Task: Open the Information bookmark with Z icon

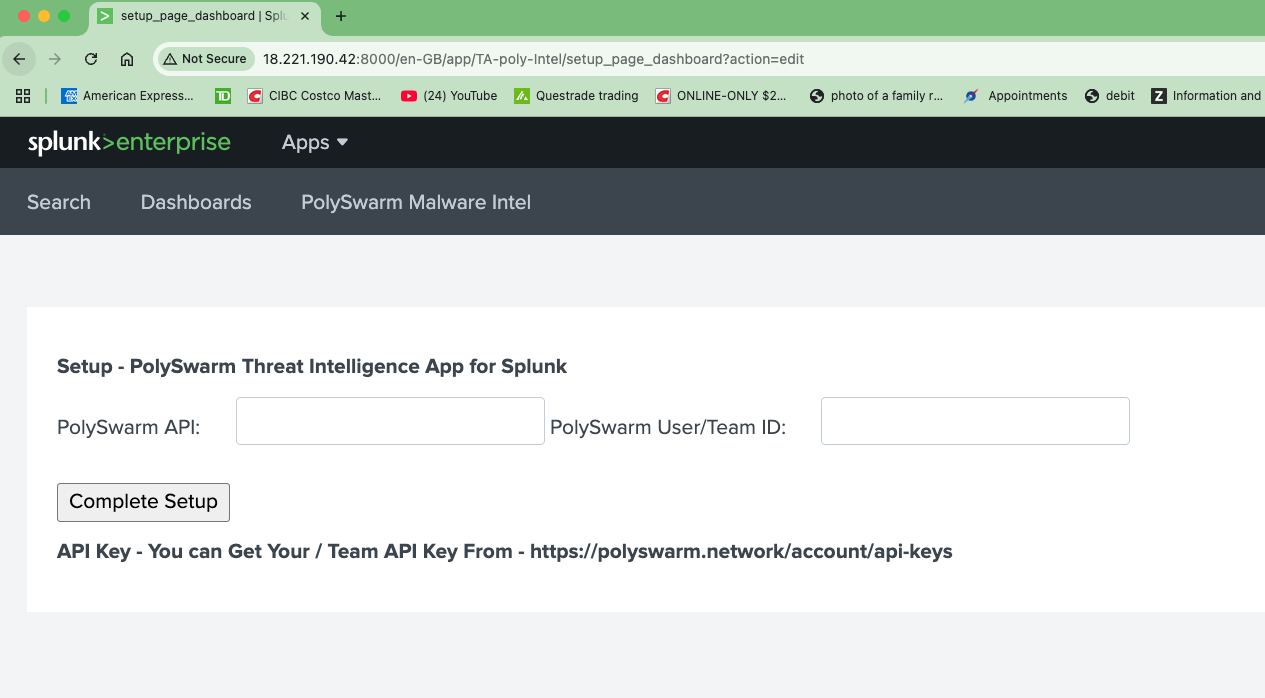Action: (1207, 96)
